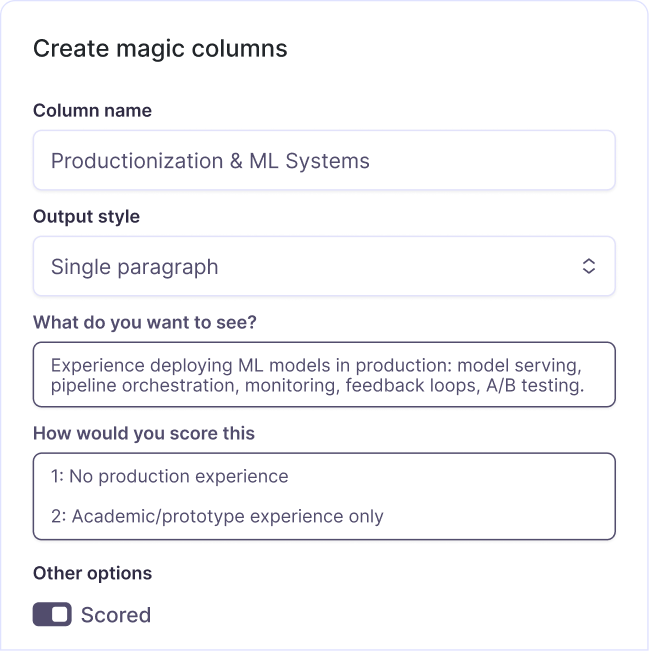The image size is (649, 651).
Task: Click the 'Other options' heading
Action: pyautogui.click(x=92, y=573)
